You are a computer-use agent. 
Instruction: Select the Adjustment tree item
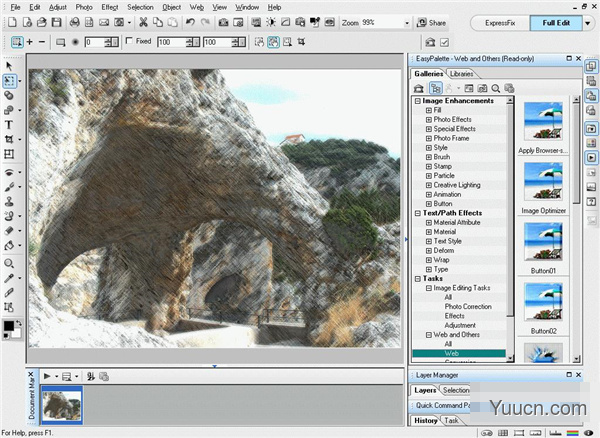[x=460, y=325]
